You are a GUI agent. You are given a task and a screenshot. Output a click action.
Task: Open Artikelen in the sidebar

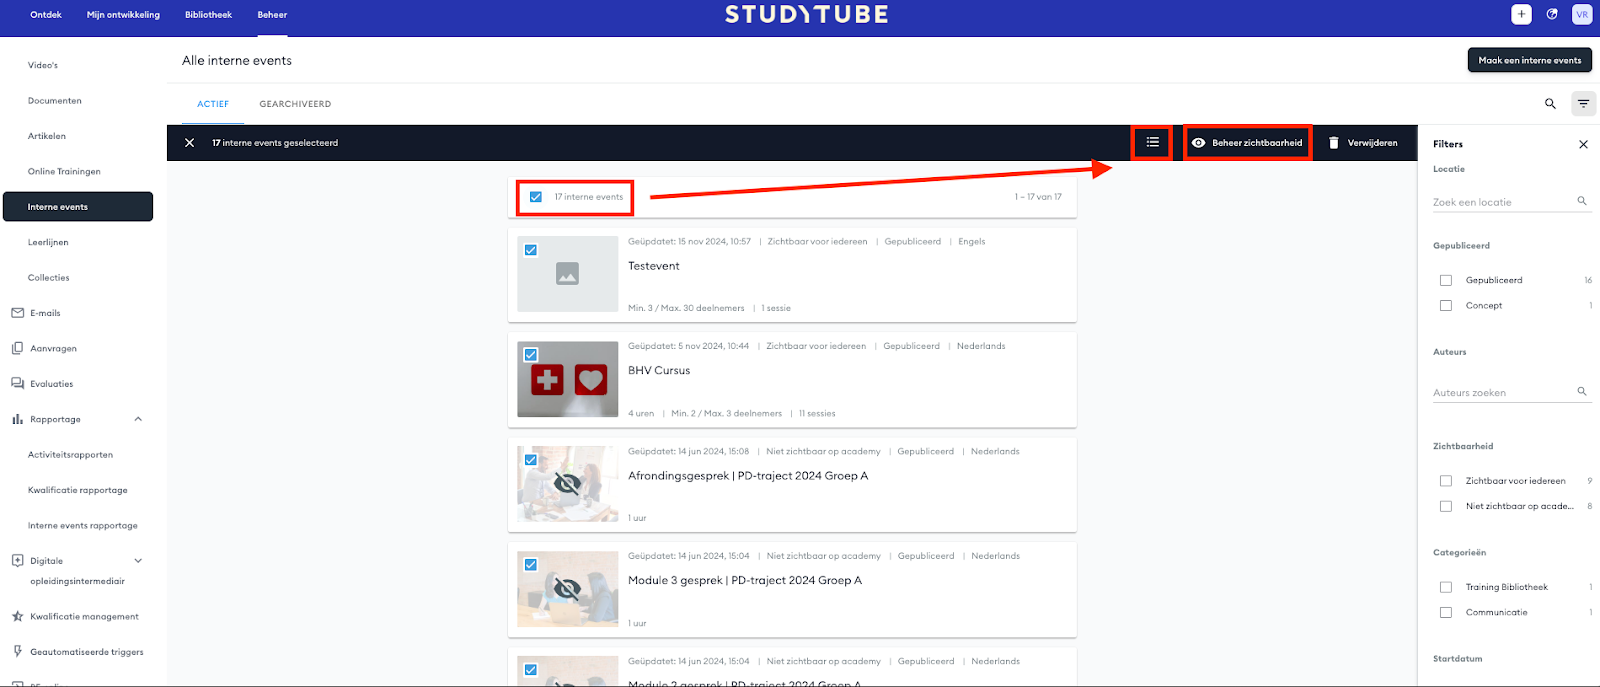[47, 136]
